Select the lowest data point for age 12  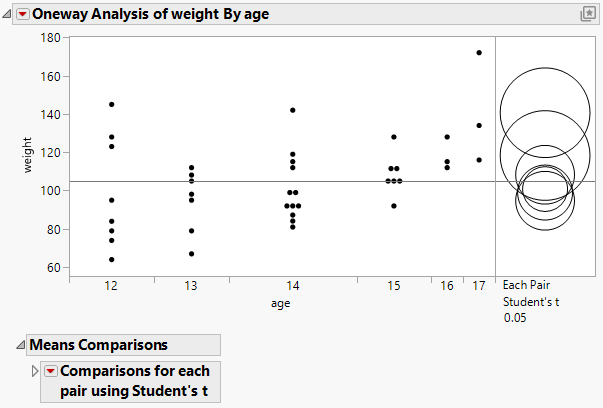click(111, 259)
